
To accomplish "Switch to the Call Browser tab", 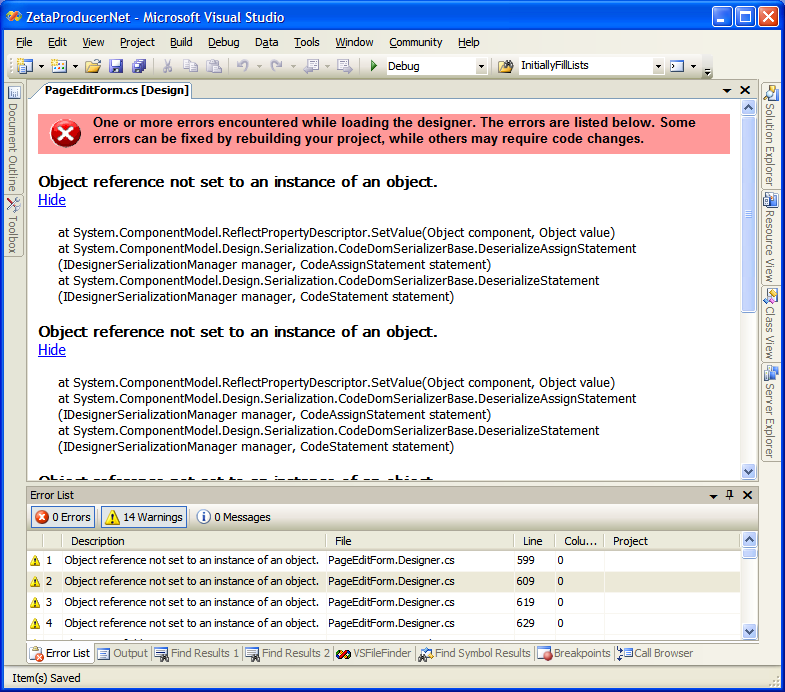I will click(655, 653).
